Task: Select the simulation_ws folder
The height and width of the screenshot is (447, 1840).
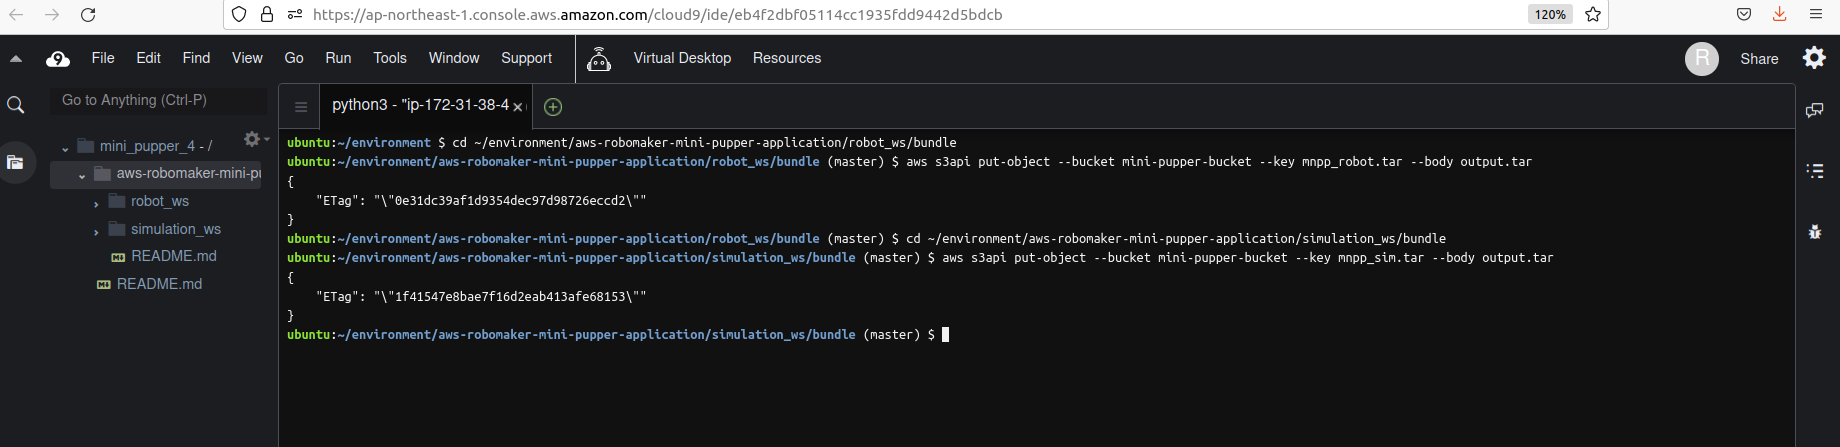Action: [x=176, y=229]
